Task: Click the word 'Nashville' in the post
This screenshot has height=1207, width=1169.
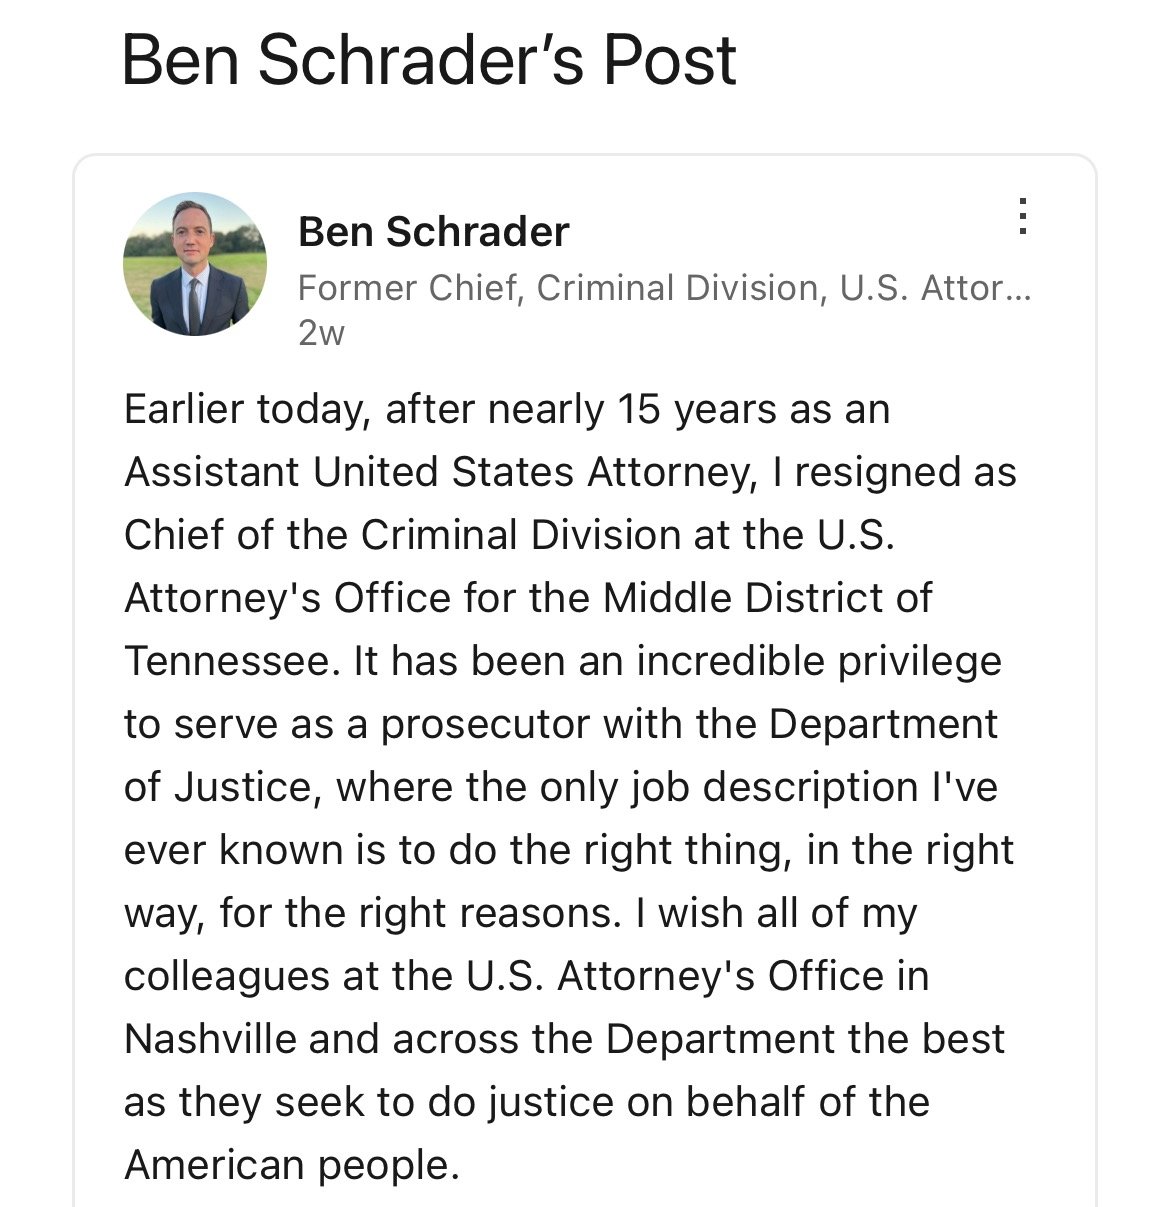Action: pyautogui.click(x=209, y=1039)
